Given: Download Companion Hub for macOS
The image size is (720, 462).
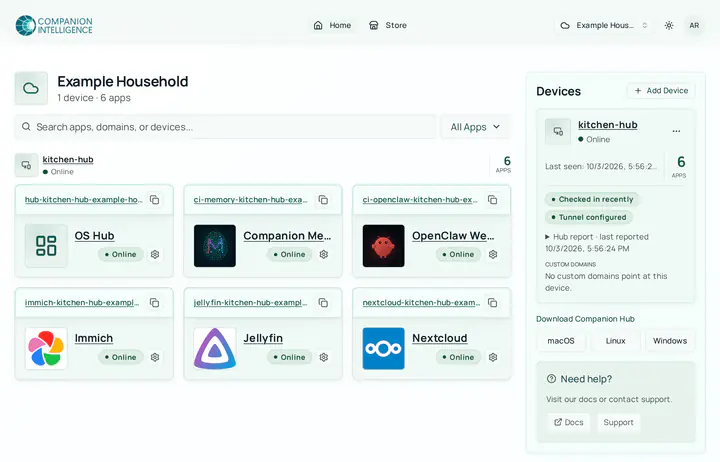Looking at the screenshot, I should pos(561,341).
